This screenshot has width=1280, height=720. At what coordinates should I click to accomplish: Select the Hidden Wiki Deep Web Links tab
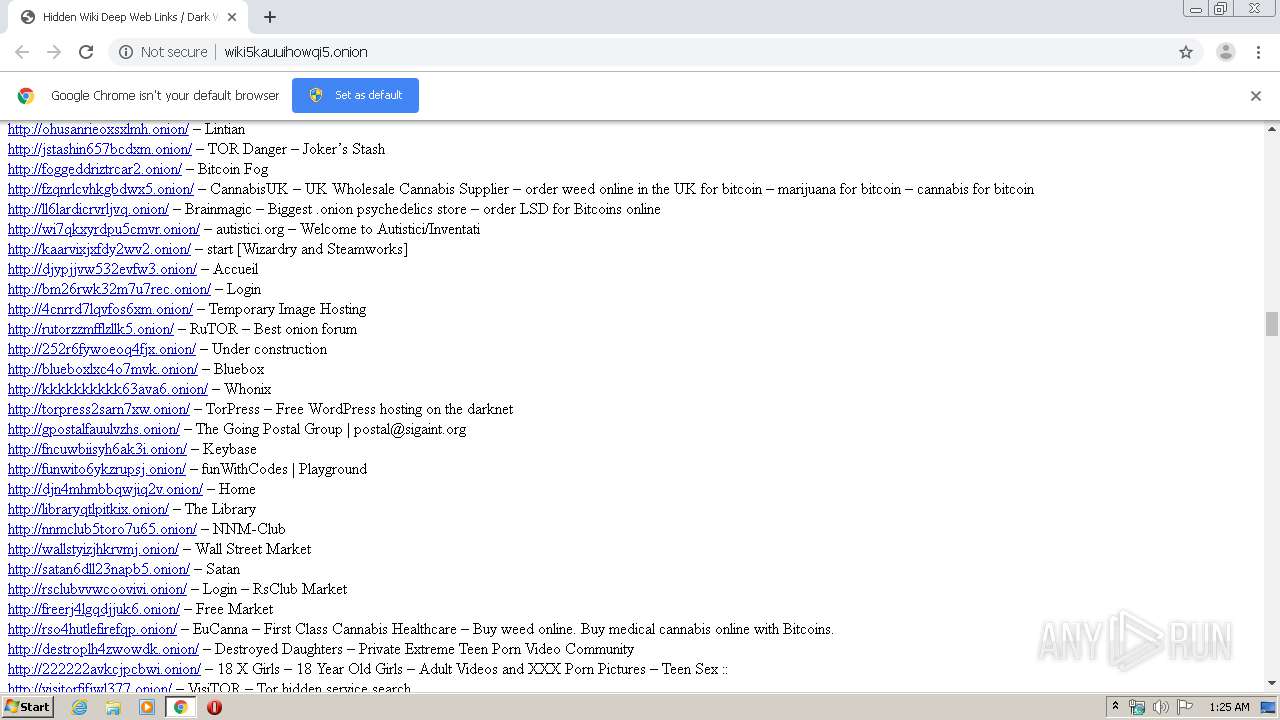tap(127, 17)
